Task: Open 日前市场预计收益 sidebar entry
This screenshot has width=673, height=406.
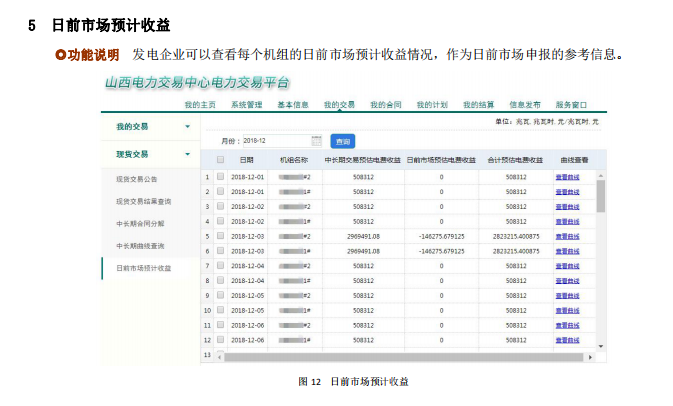Action: (x=143, y=268)
